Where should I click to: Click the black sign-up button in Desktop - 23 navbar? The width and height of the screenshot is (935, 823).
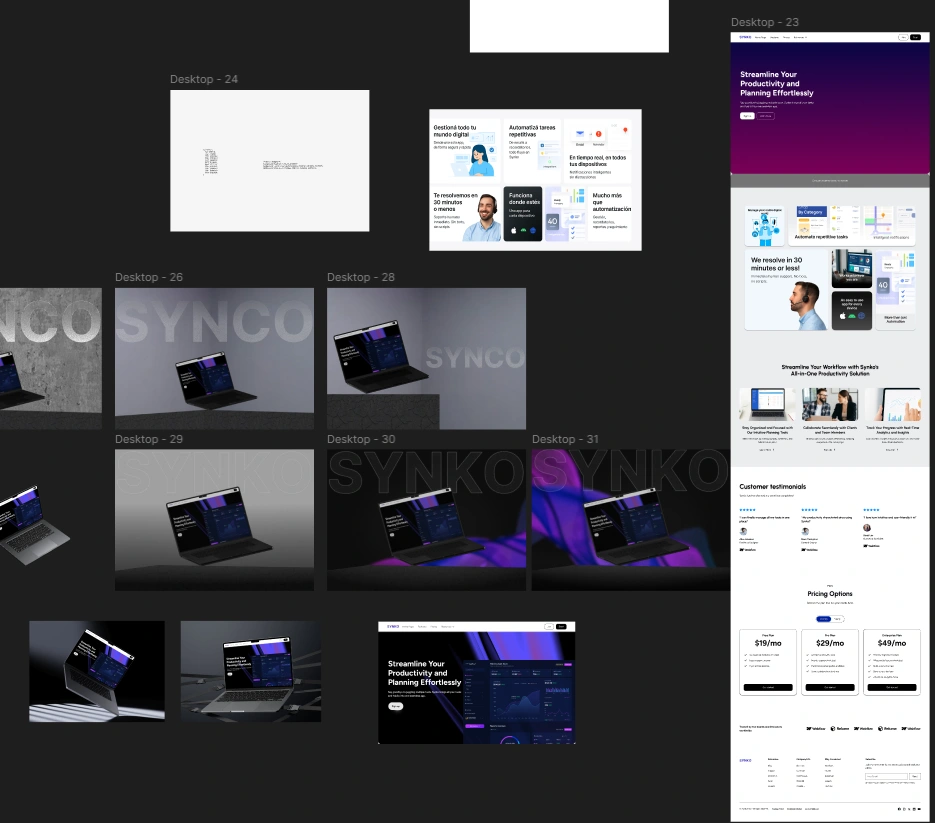point(915,37)
